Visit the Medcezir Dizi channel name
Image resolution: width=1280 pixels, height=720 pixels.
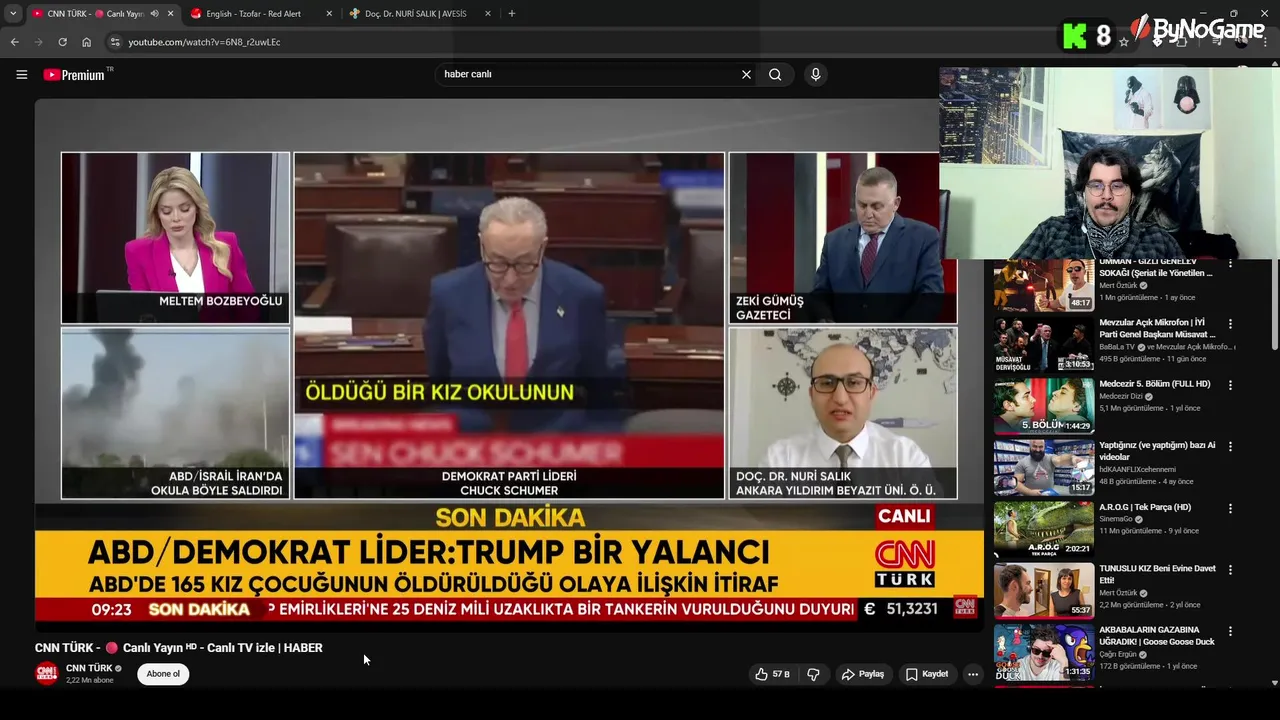tap(1122, 396)
